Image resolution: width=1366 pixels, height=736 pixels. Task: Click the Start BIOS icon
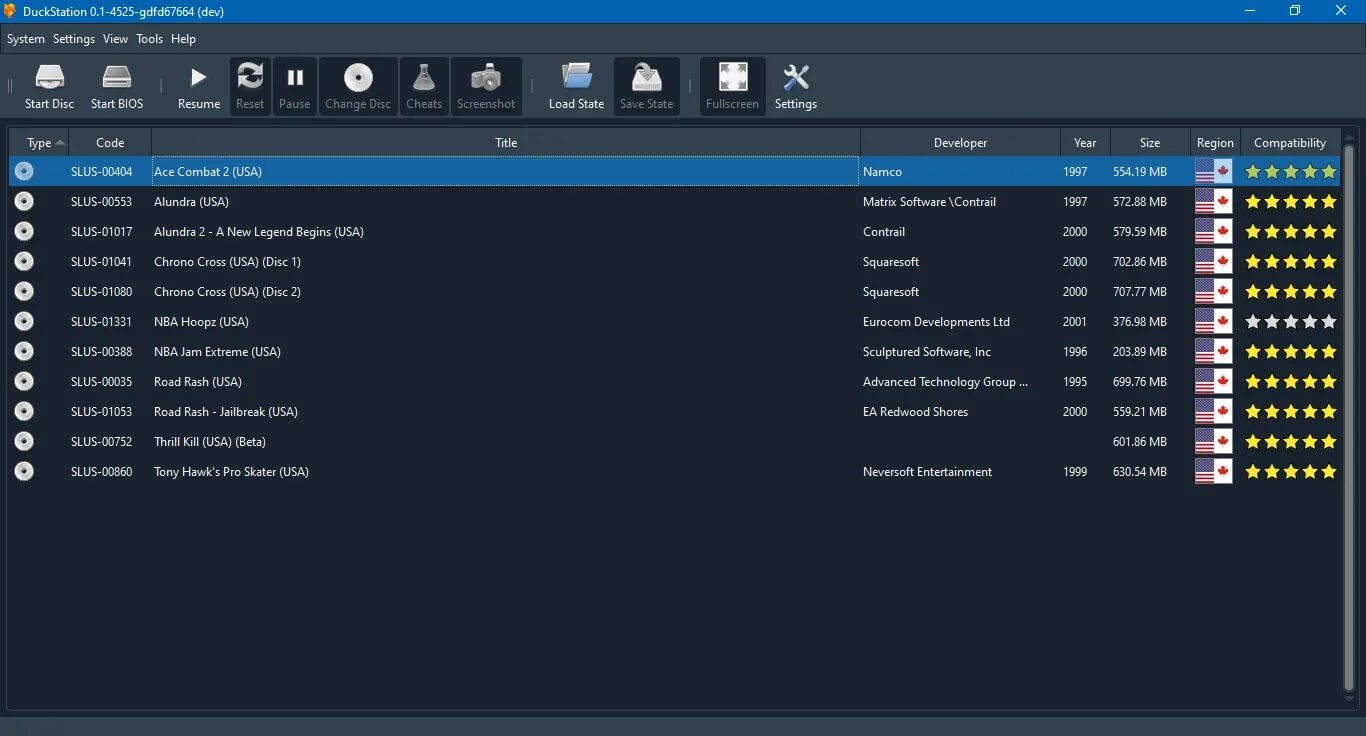point(116,86)
